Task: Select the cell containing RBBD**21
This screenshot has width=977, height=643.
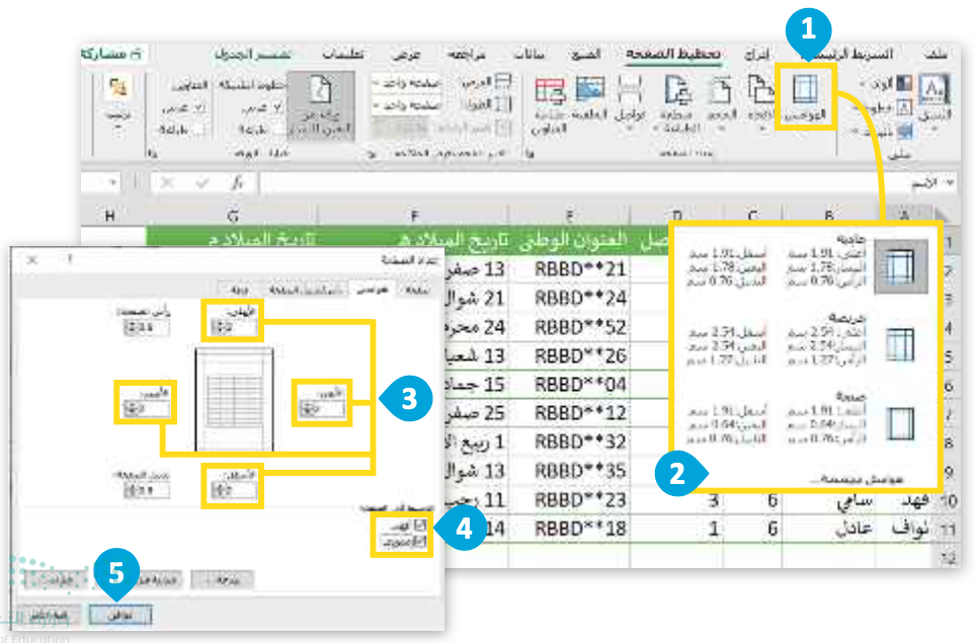Action: point(570,269)
